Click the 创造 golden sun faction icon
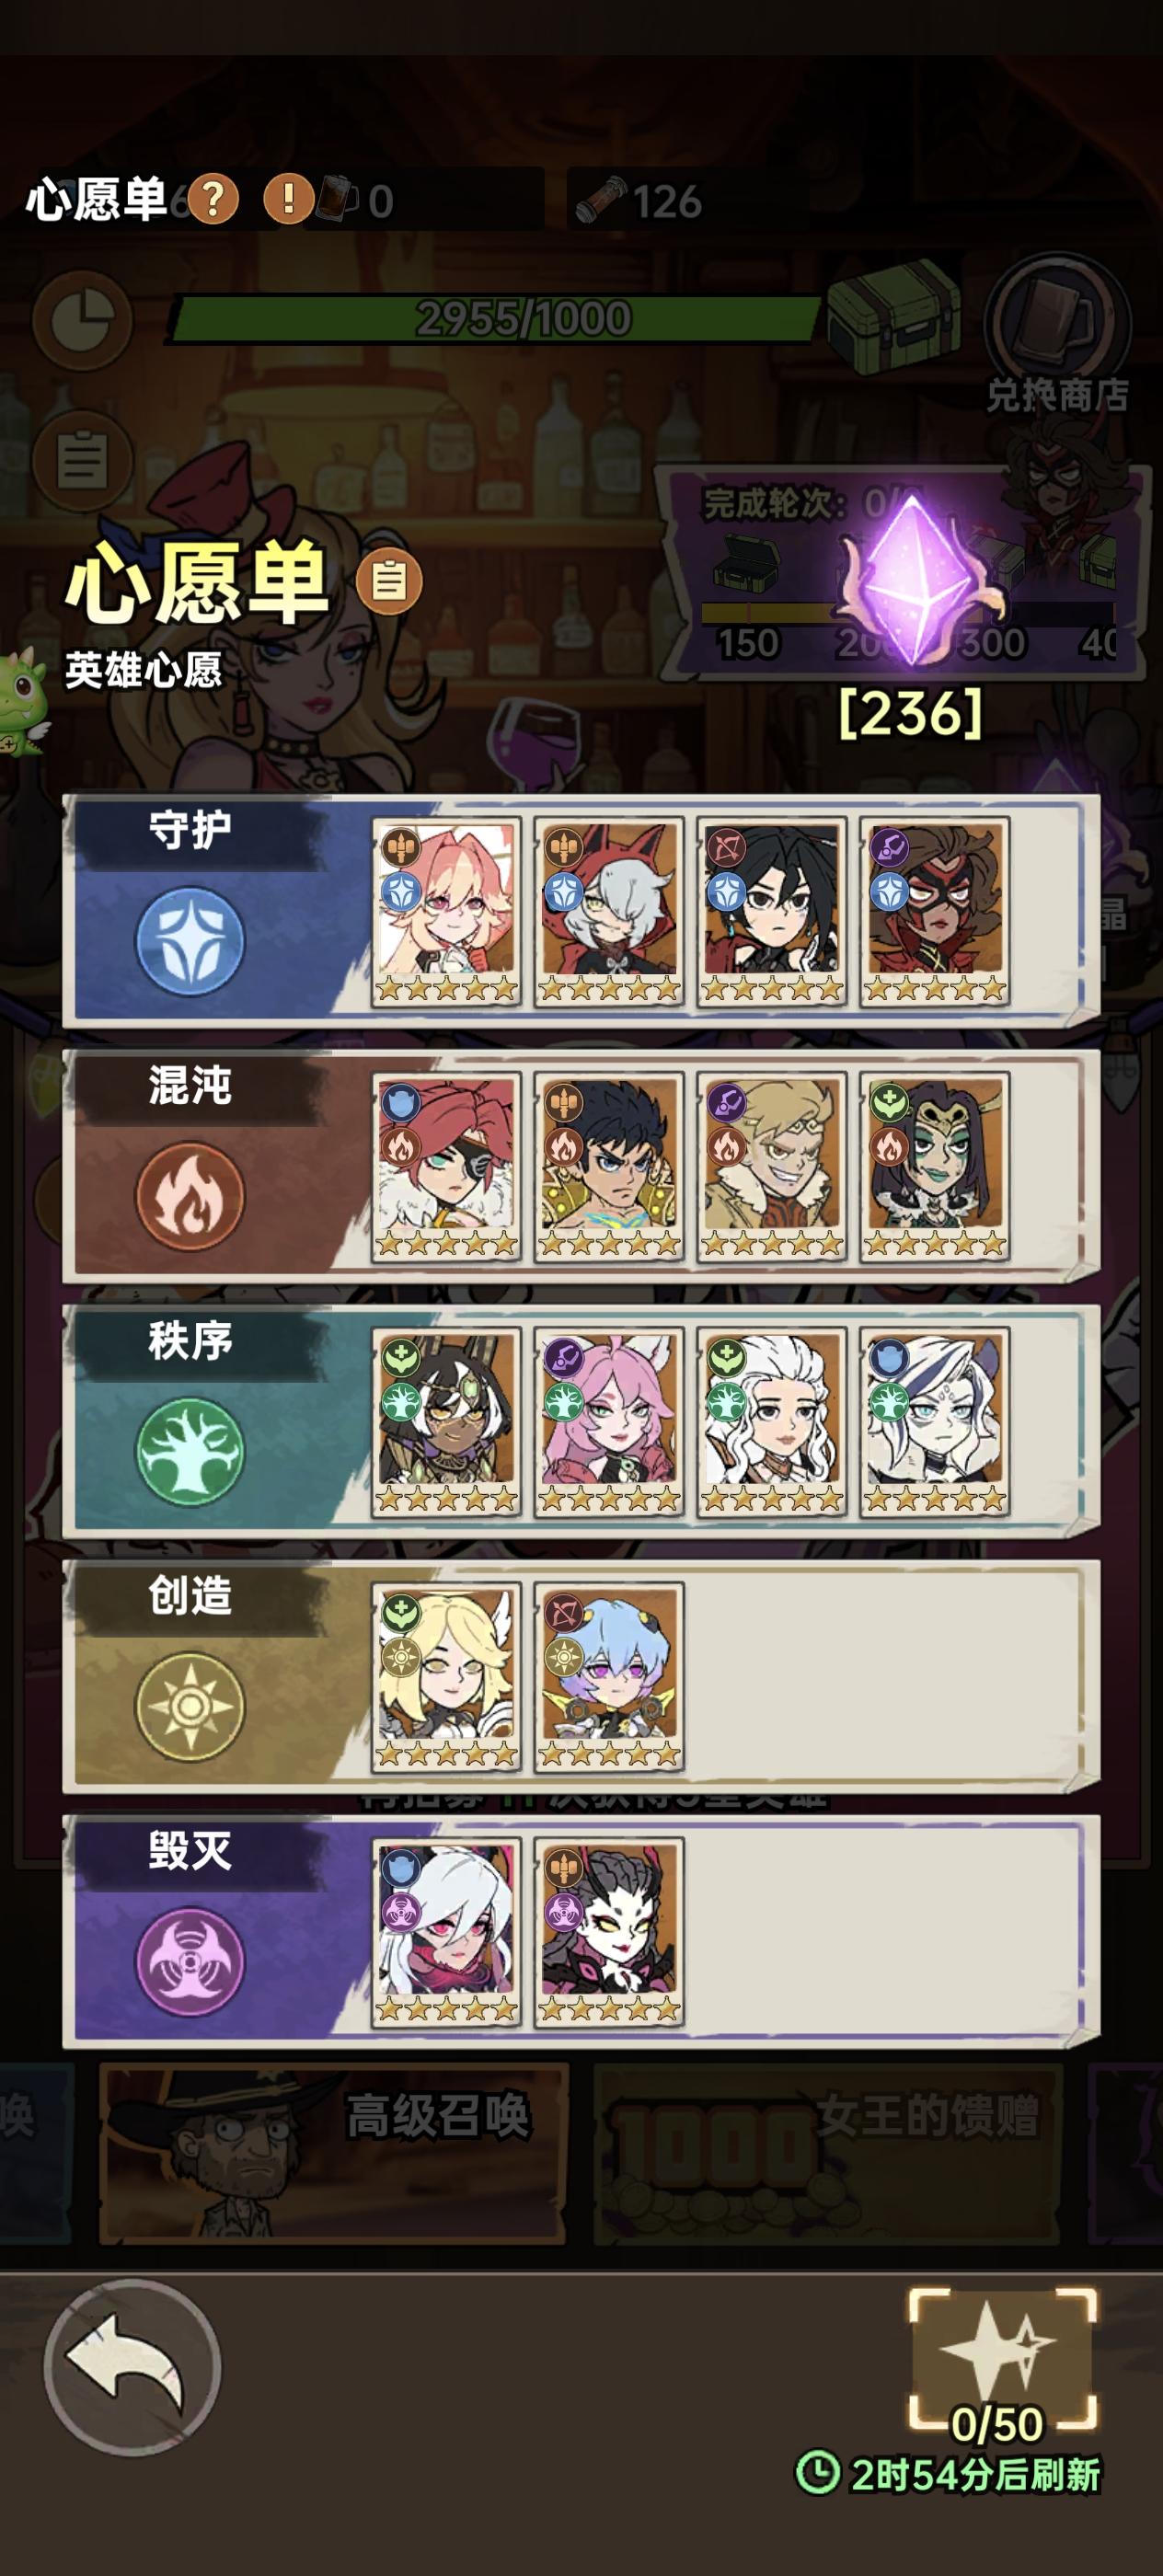Screen dimensions: 1163x2576 pos(190,1707)
